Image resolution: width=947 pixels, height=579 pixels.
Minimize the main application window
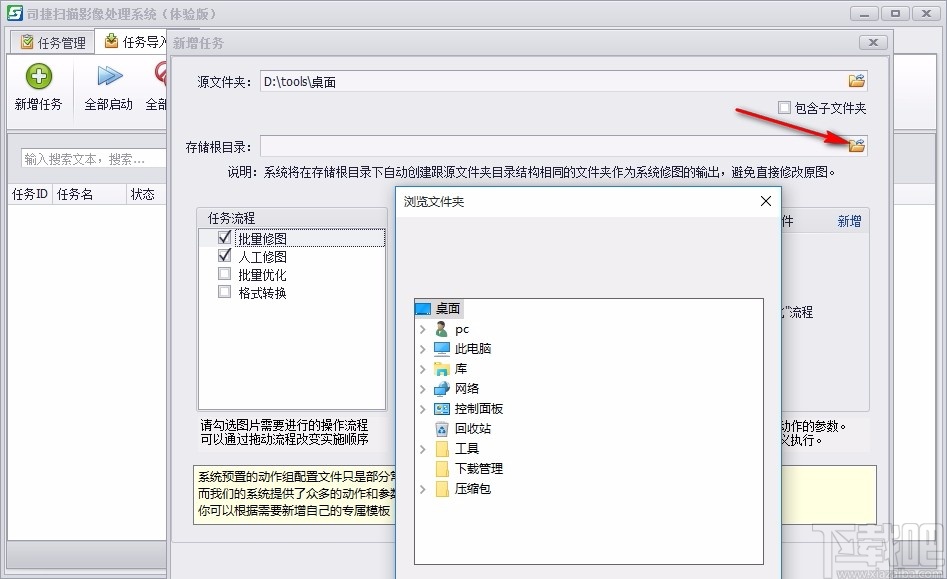click(864, 13)
